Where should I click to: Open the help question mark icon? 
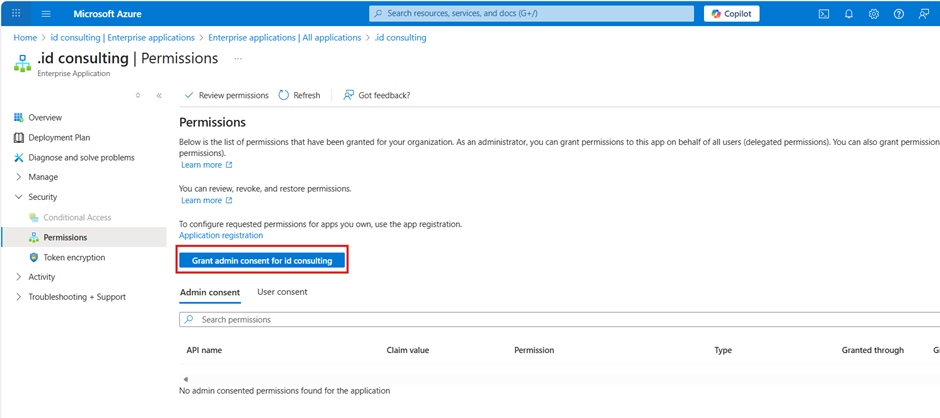coord(899,14)
